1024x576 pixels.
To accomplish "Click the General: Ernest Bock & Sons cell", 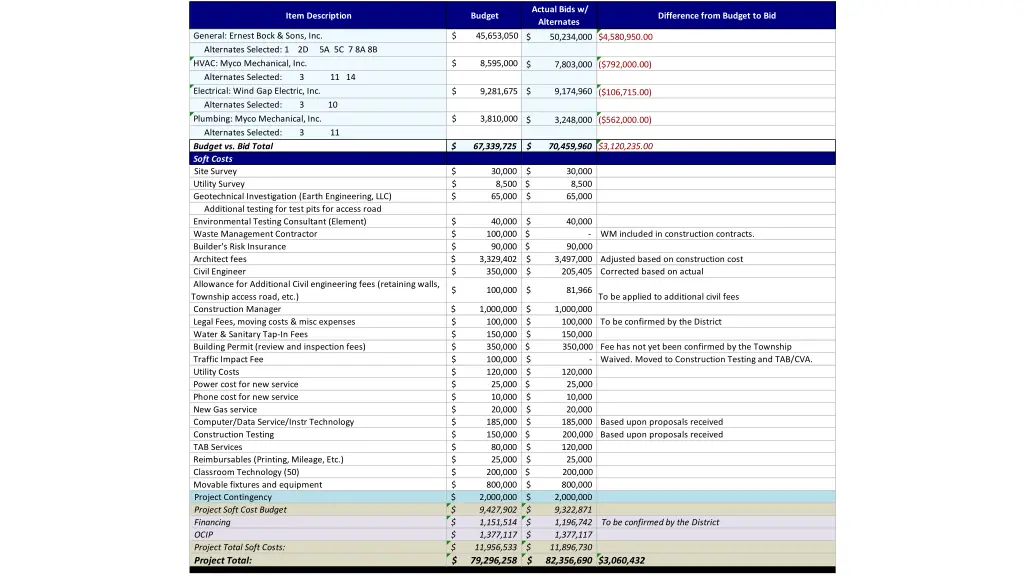I will point(258,36).
